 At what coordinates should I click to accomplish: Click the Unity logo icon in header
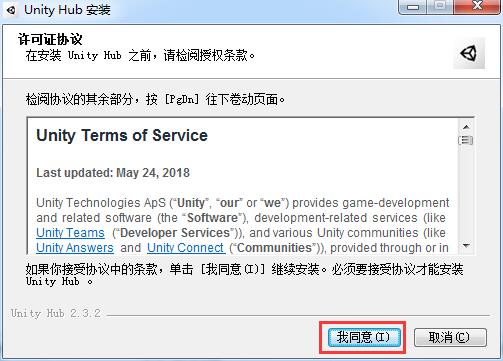(x=469, y=53)
